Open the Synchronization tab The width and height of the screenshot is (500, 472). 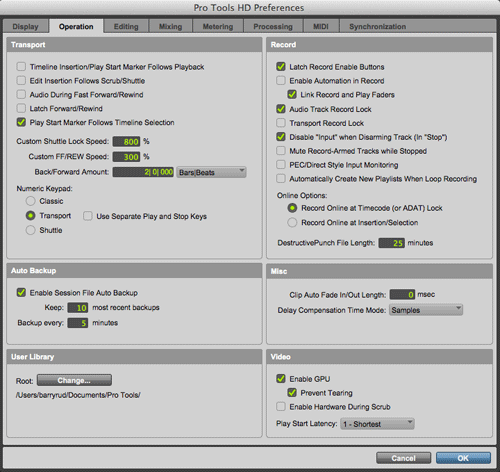[377, 26]
